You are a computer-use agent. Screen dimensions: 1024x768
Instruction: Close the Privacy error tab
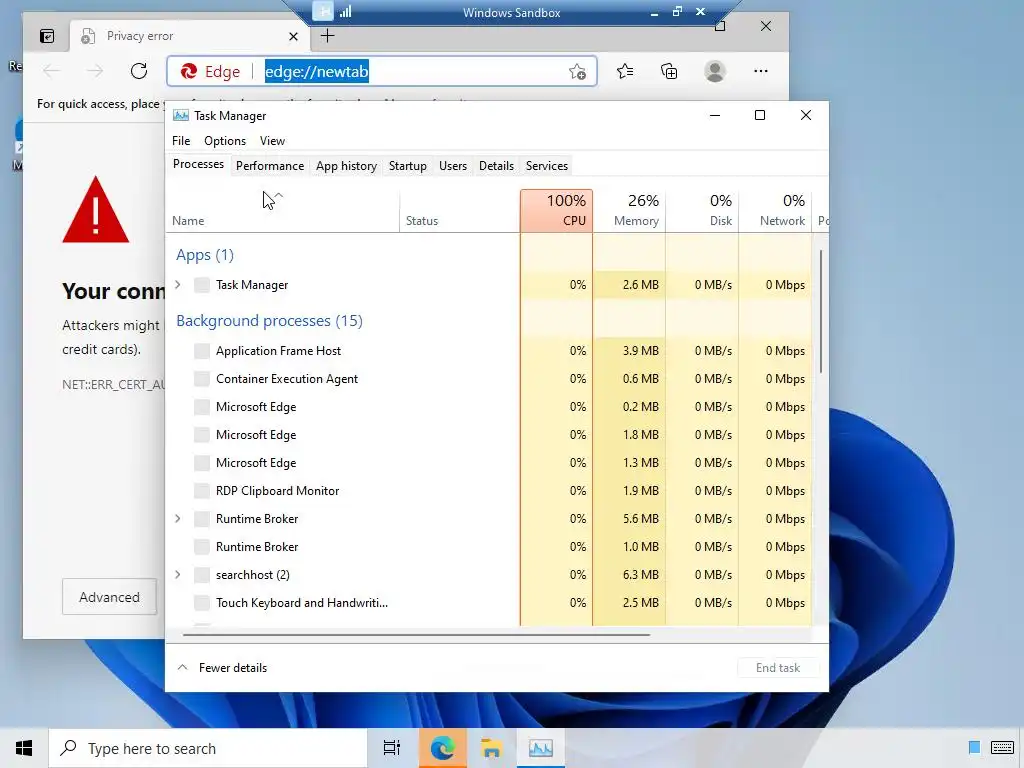[293, 37]
